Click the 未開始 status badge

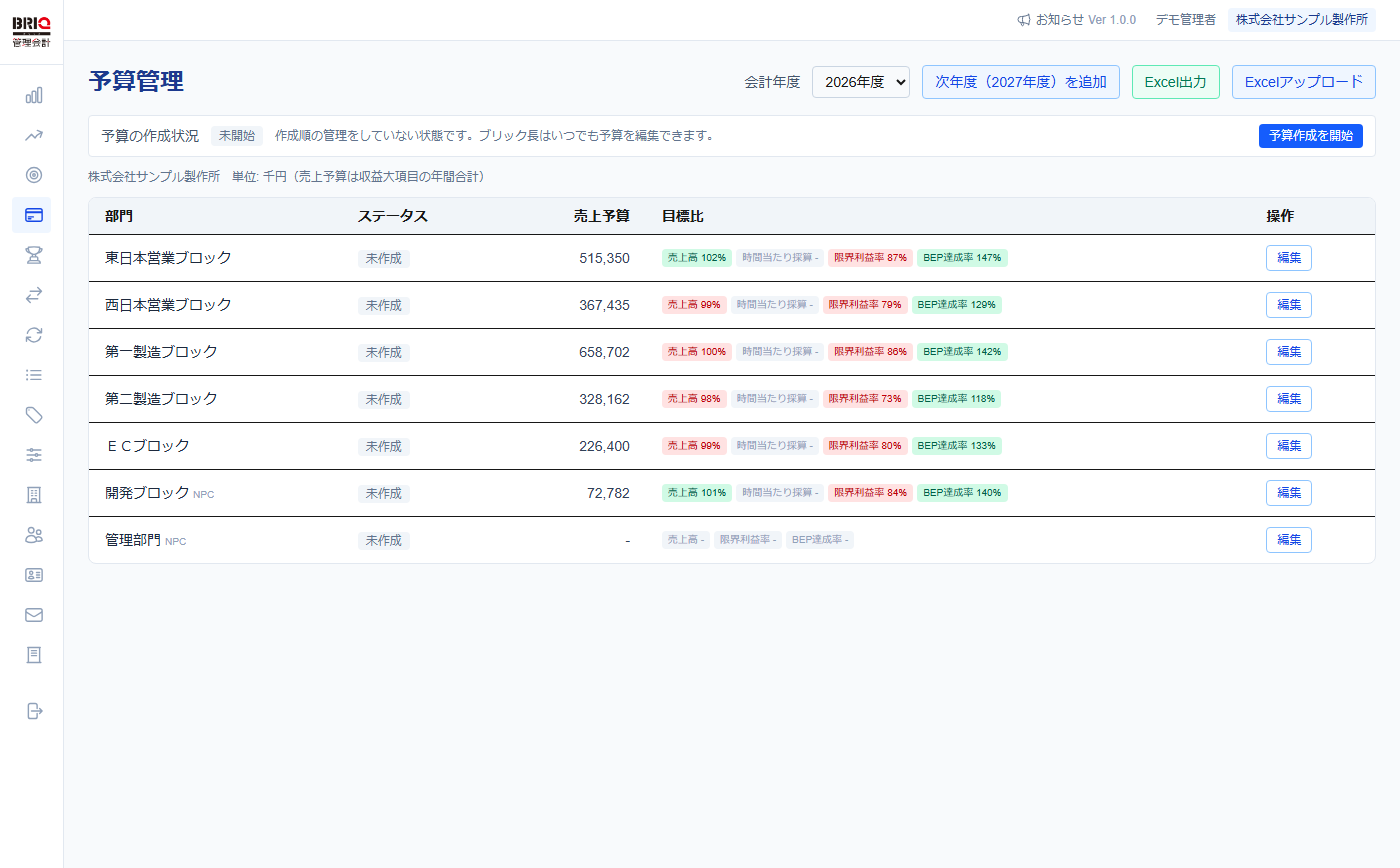coord(237,136)
